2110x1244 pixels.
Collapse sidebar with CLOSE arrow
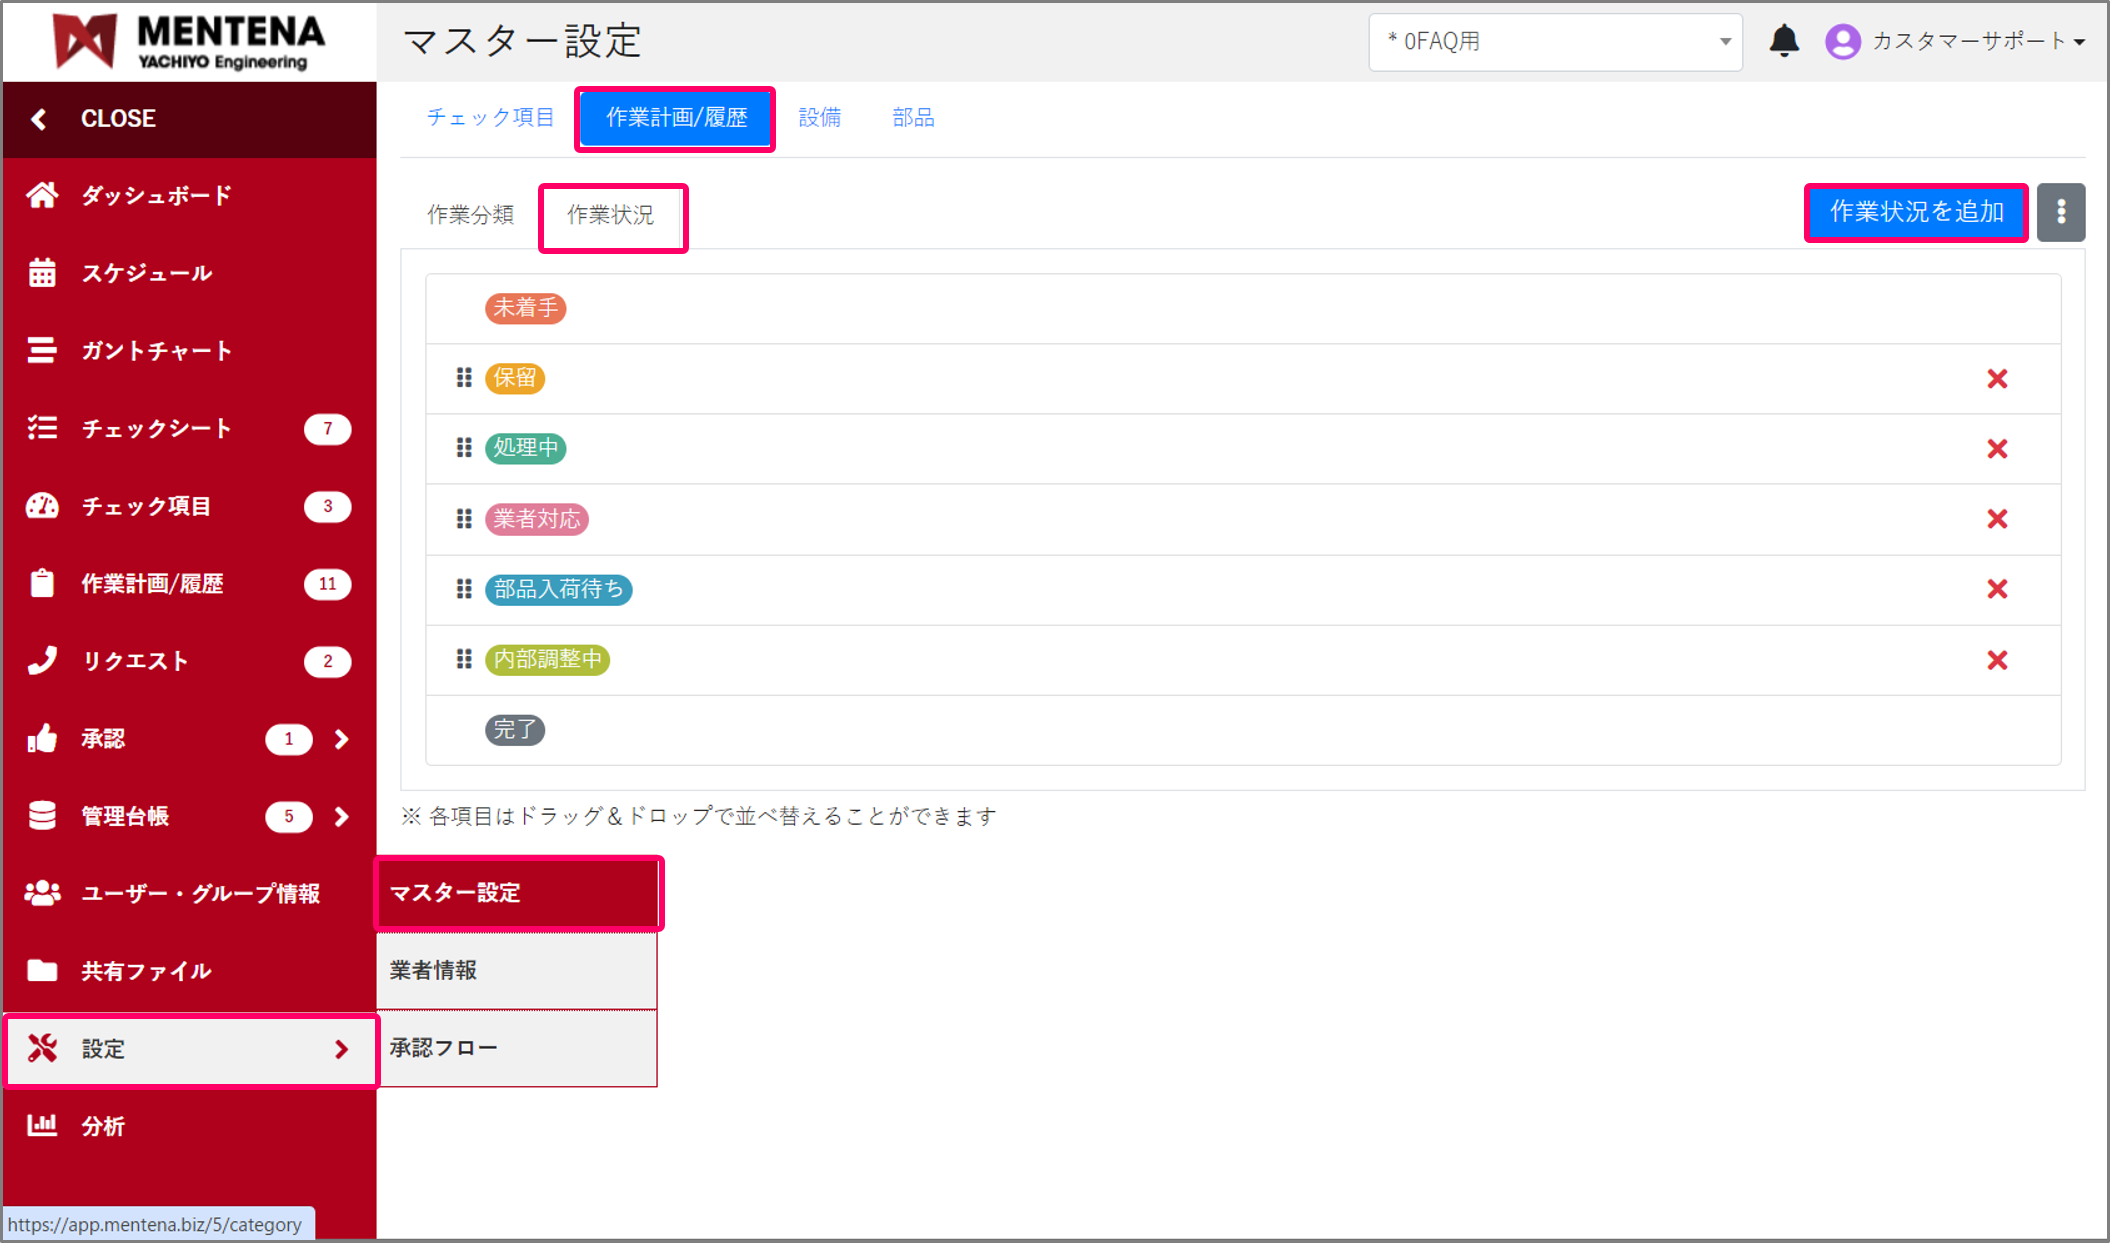(x=39, y=119)
